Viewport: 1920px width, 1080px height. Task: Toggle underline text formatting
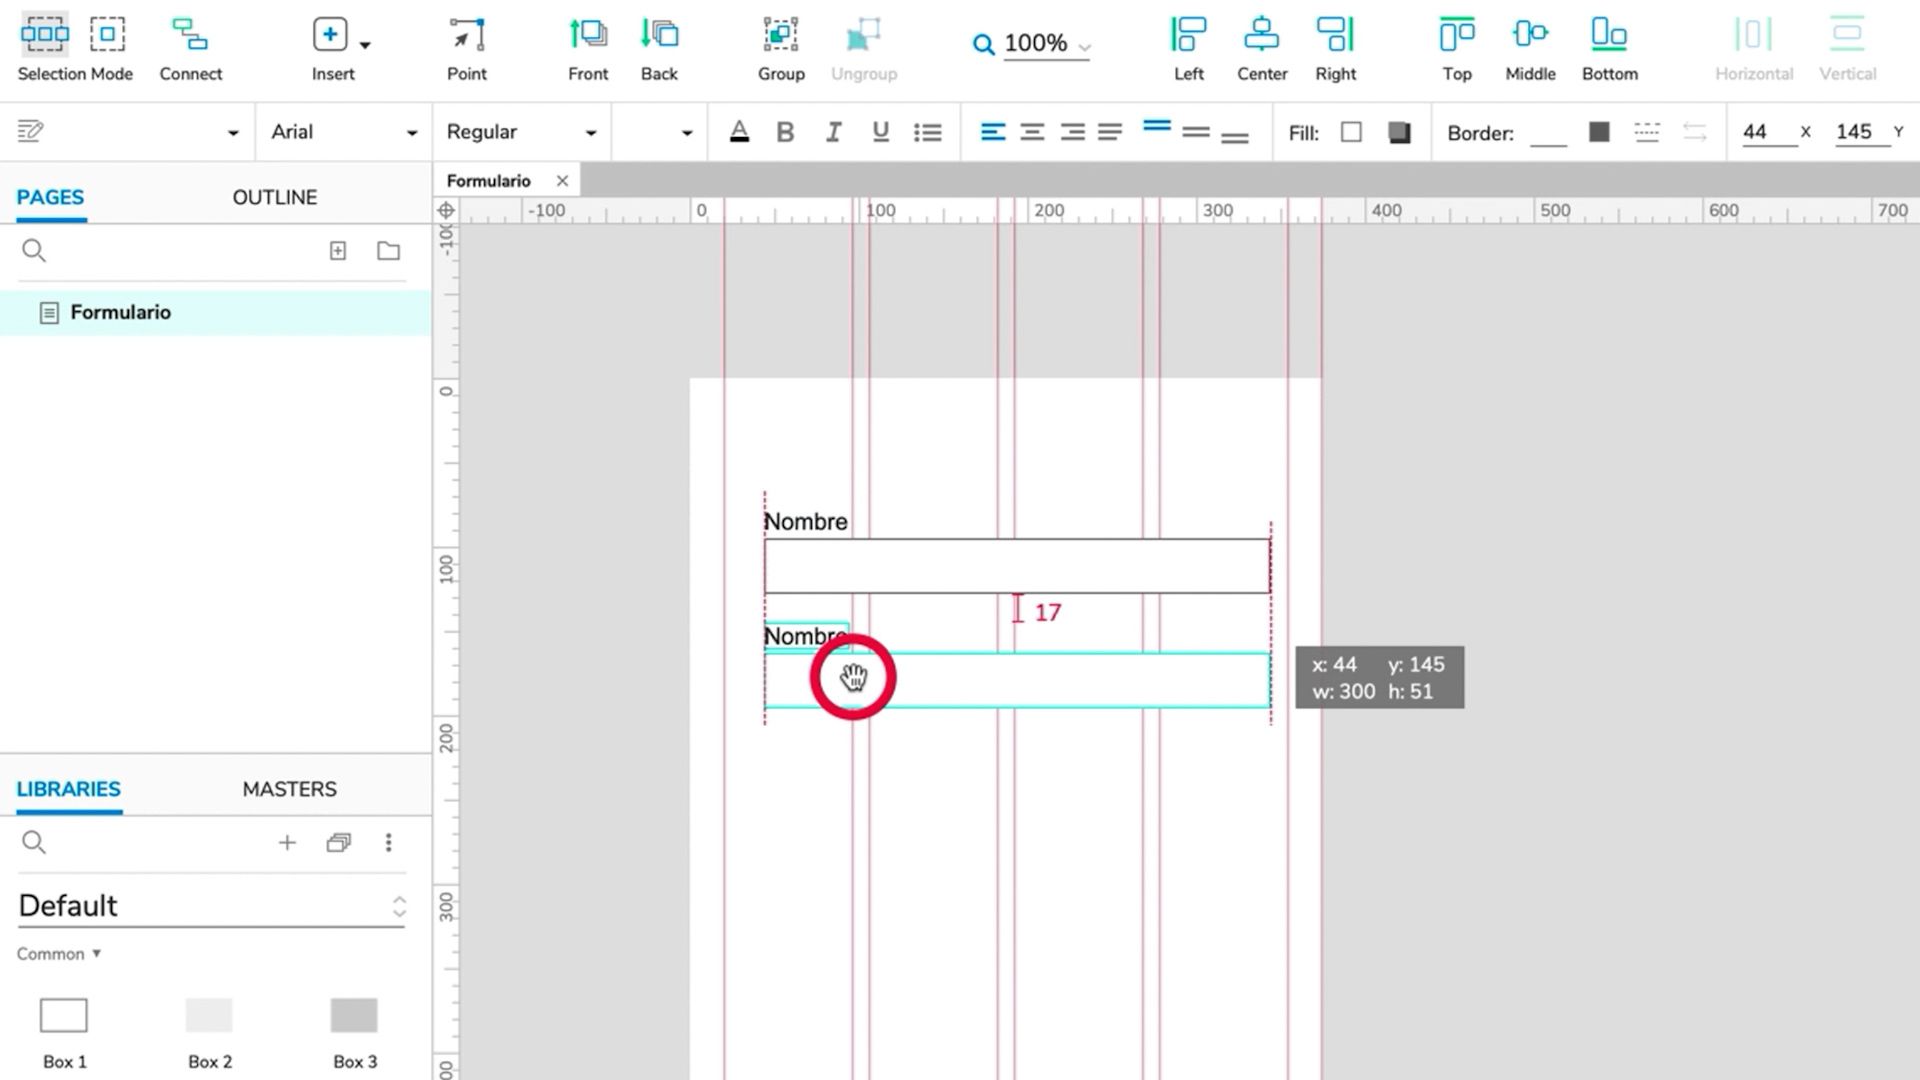click(x=880, y=132)
